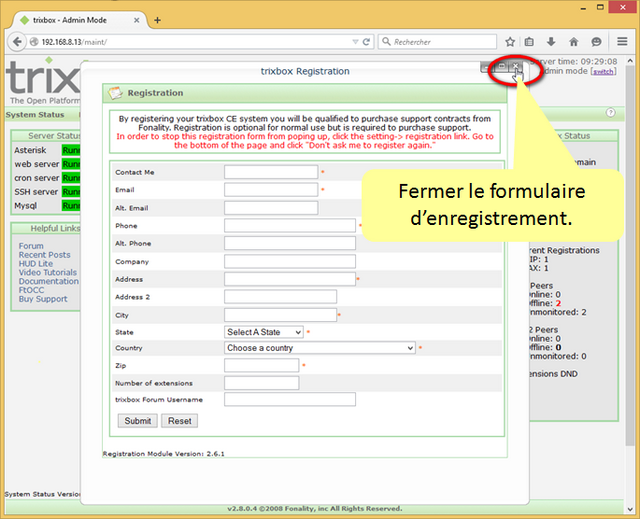
Task: Click the help question mark icon
Action: click(x=610, y=113)
